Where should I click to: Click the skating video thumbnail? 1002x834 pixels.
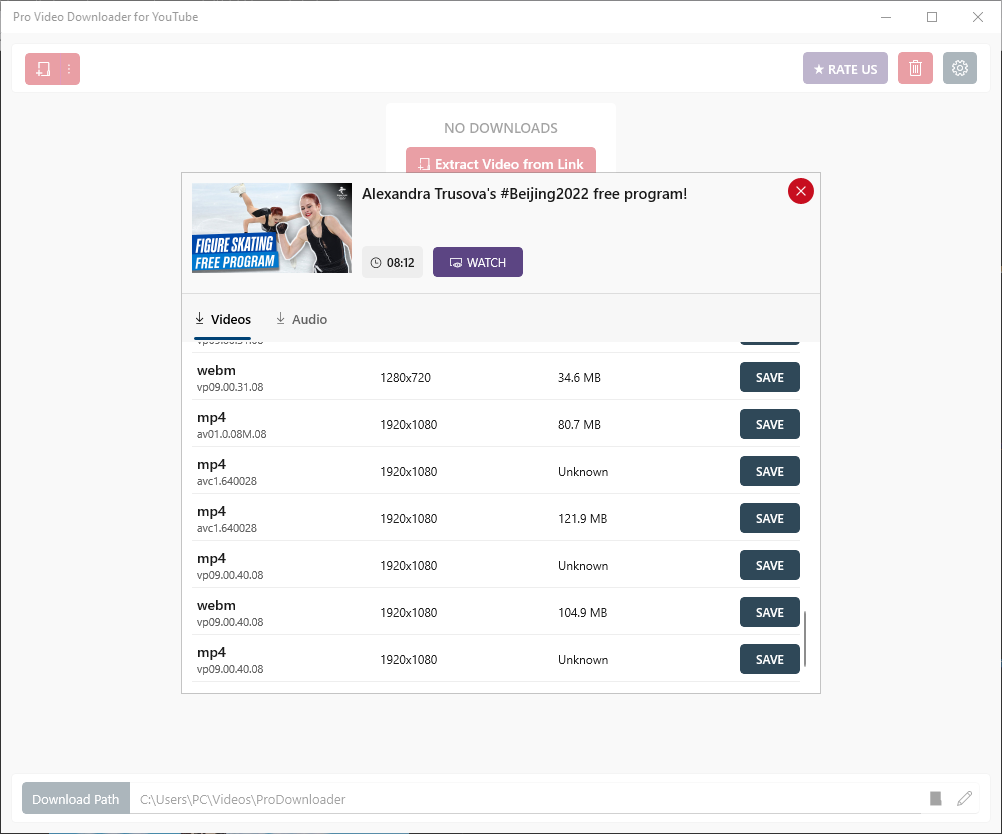coord(272,228)
